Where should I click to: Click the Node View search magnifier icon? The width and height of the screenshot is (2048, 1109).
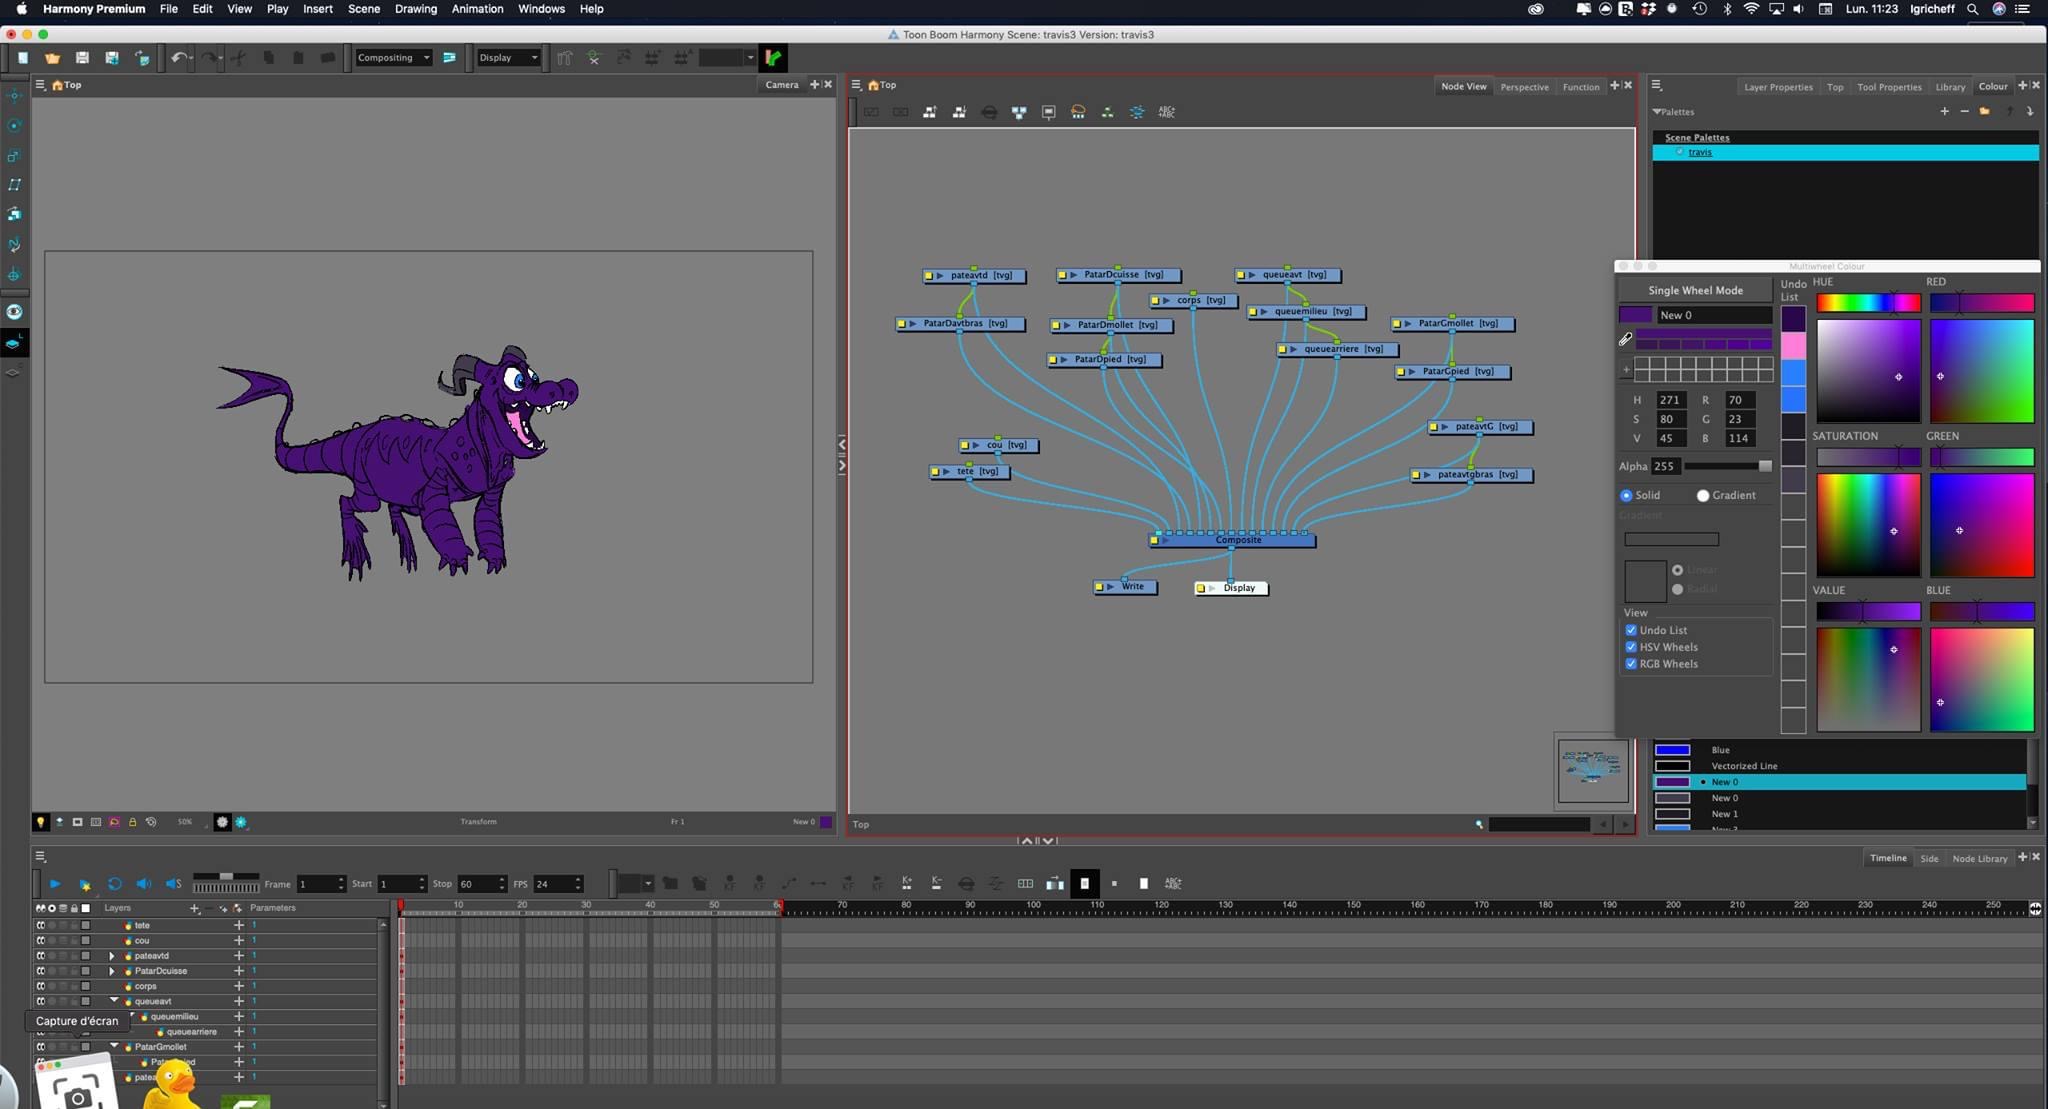[1479, 825]
